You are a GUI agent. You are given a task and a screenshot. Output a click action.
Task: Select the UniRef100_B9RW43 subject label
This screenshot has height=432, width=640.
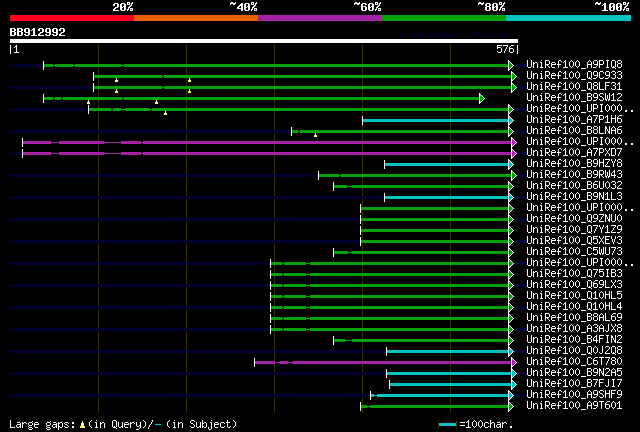(574, 174)
